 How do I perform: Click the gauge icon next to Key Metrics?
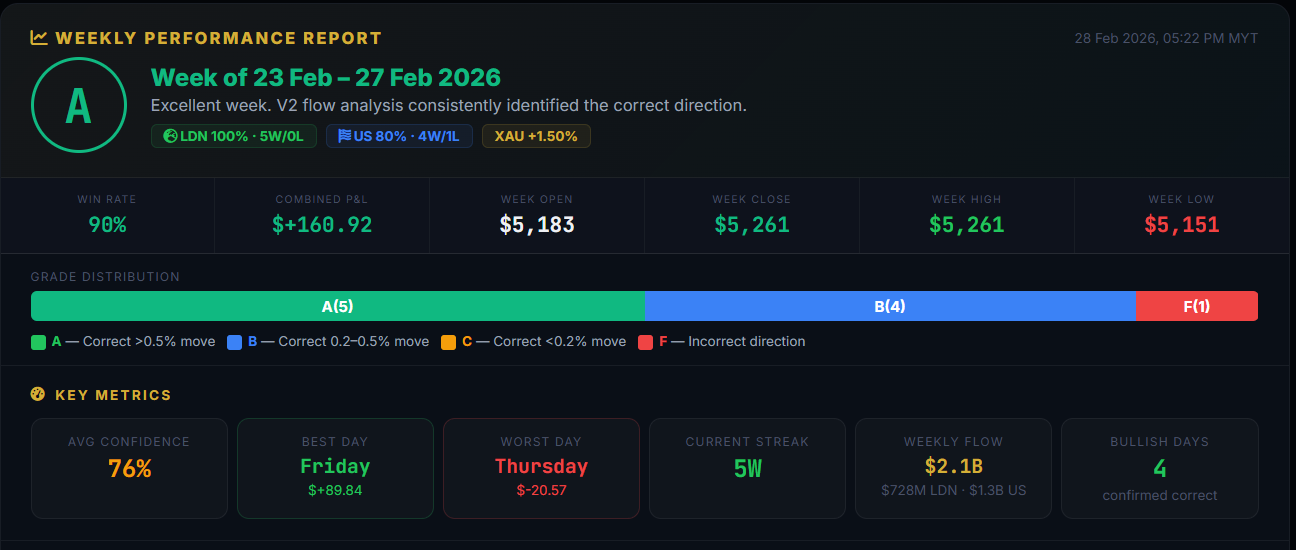[39, 395]
